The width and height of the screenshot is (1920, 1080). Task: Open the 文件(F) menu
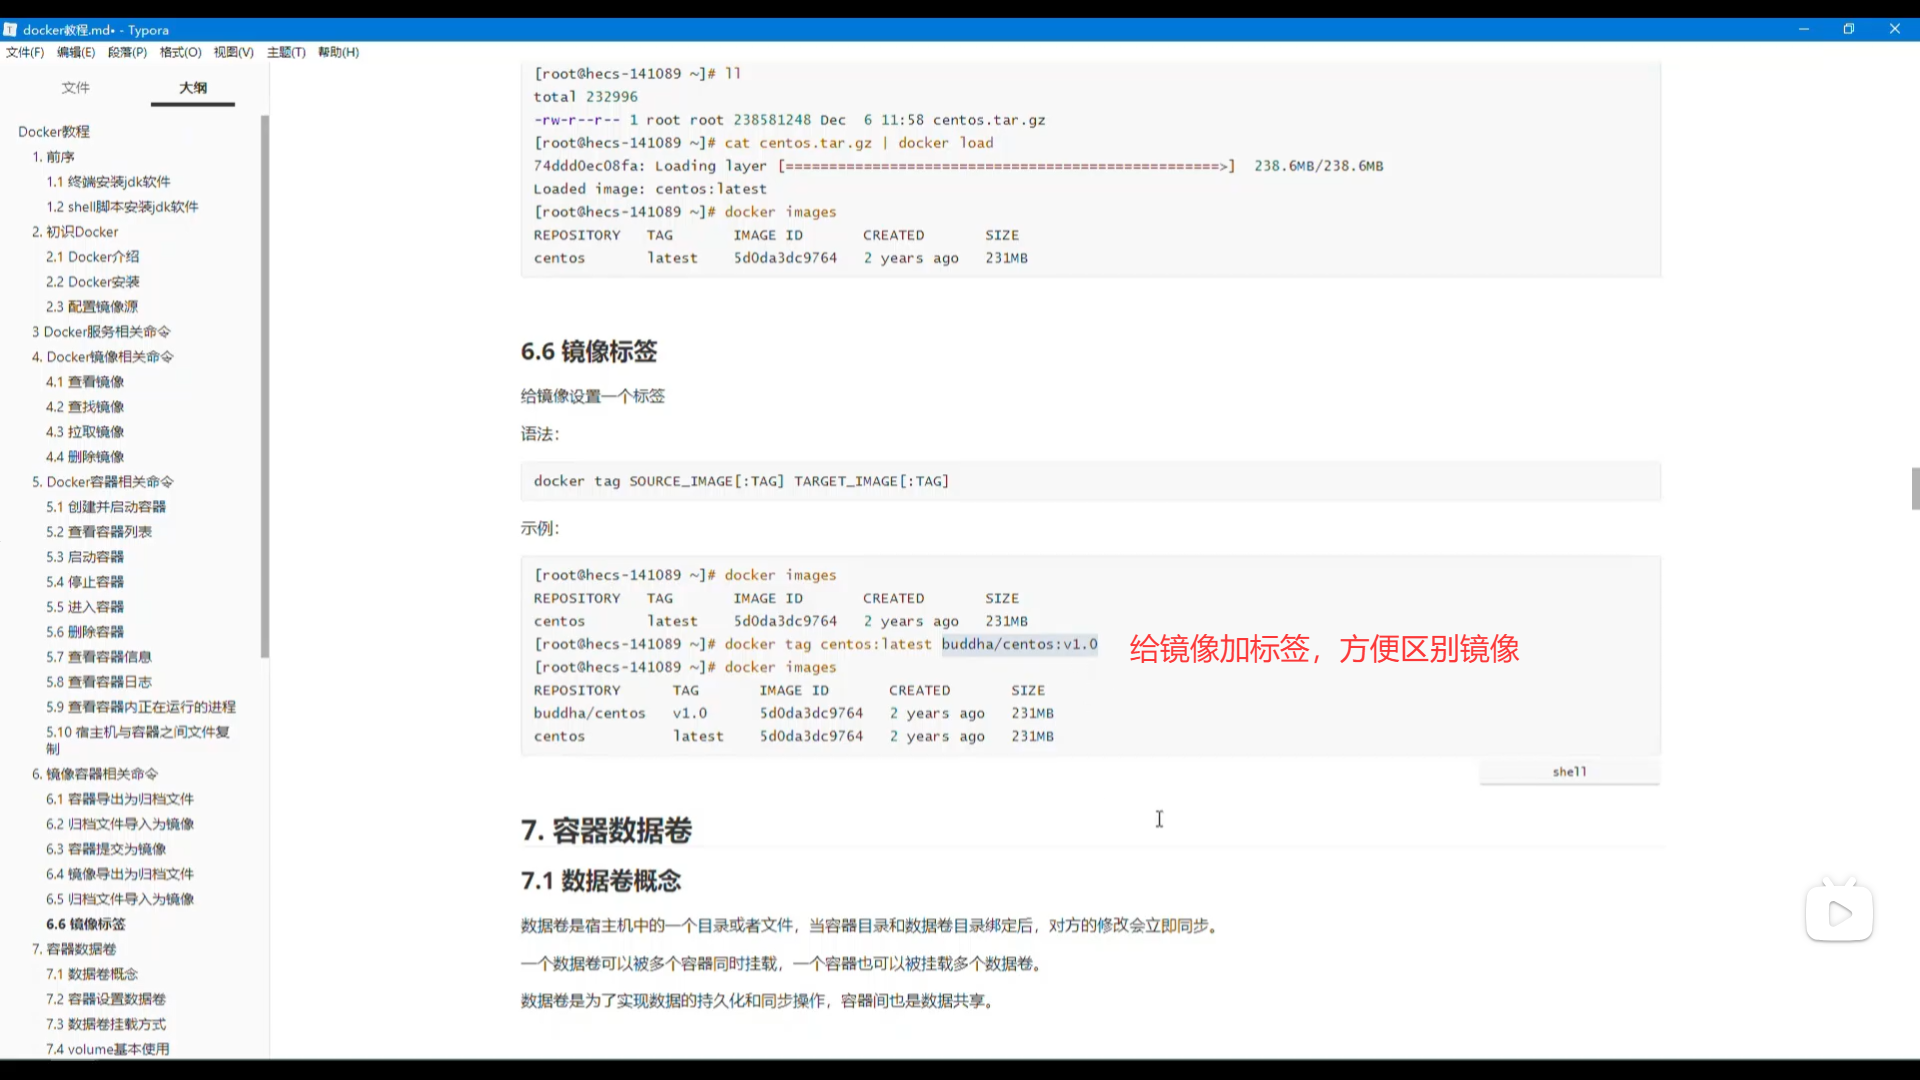coord(25,52)
